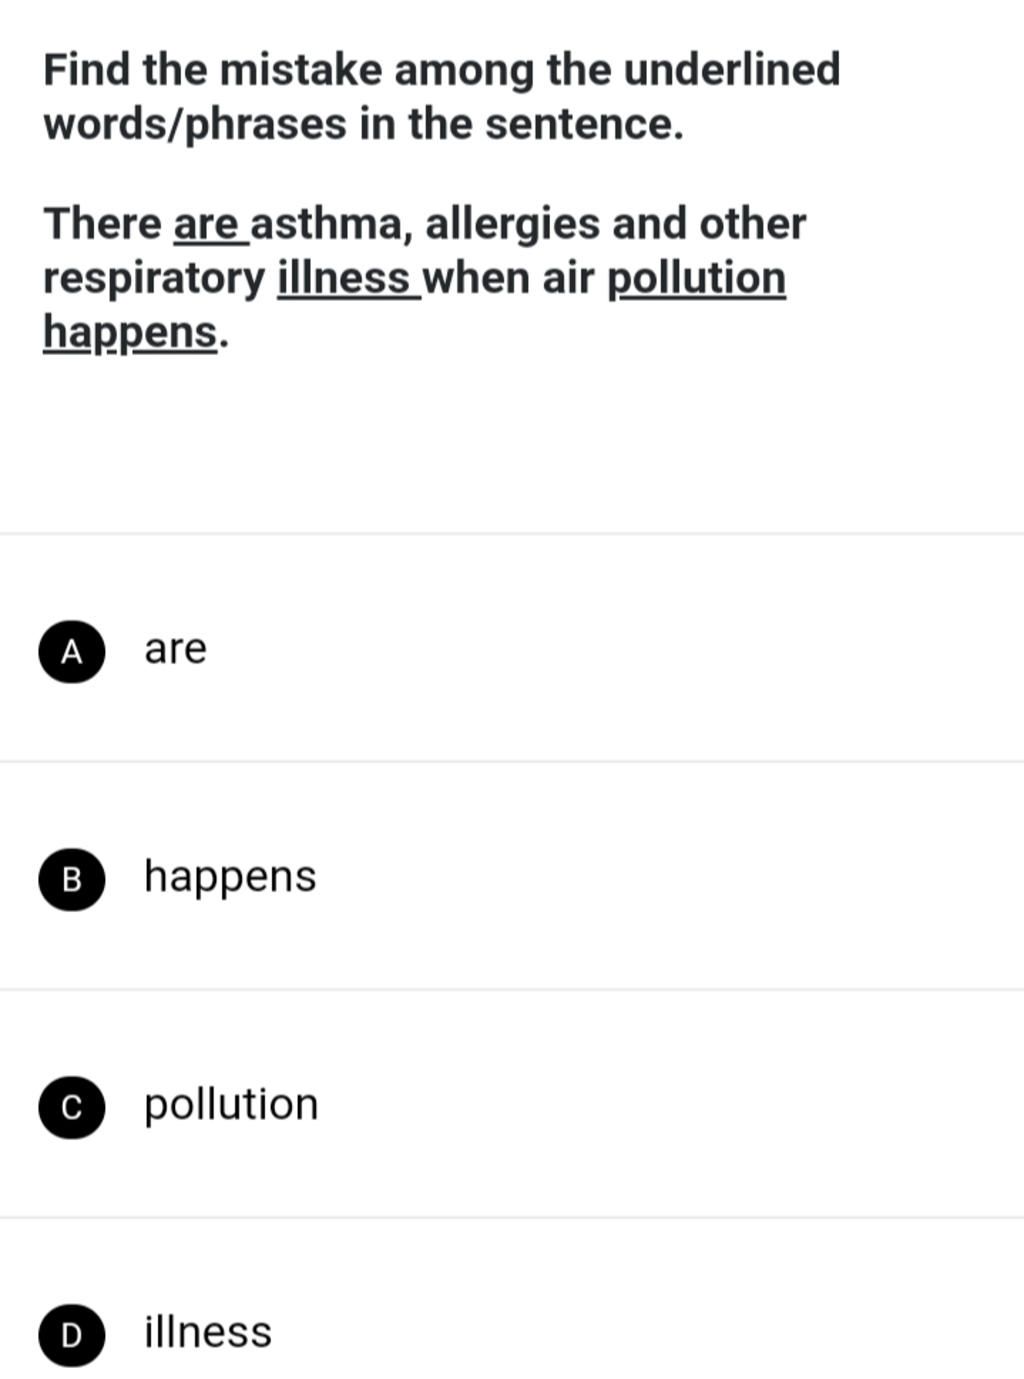Choose answer option 'illness'
This screenshot has height=1379, width=1024.
208,1332
